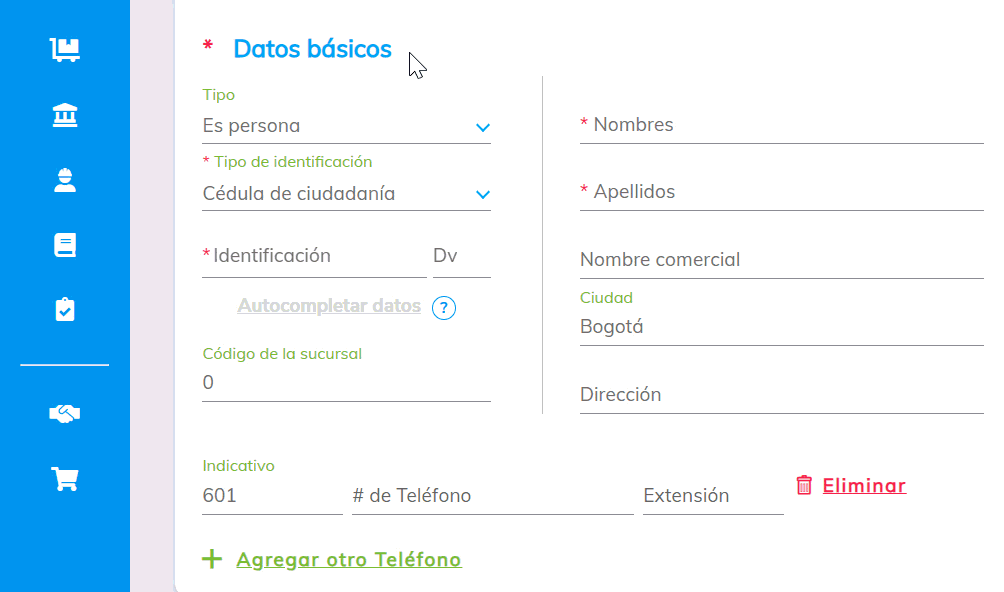Viewport: 1004px width, 592px height.
Task: Select the book icon in sidebar
Action: click(65, 245)
